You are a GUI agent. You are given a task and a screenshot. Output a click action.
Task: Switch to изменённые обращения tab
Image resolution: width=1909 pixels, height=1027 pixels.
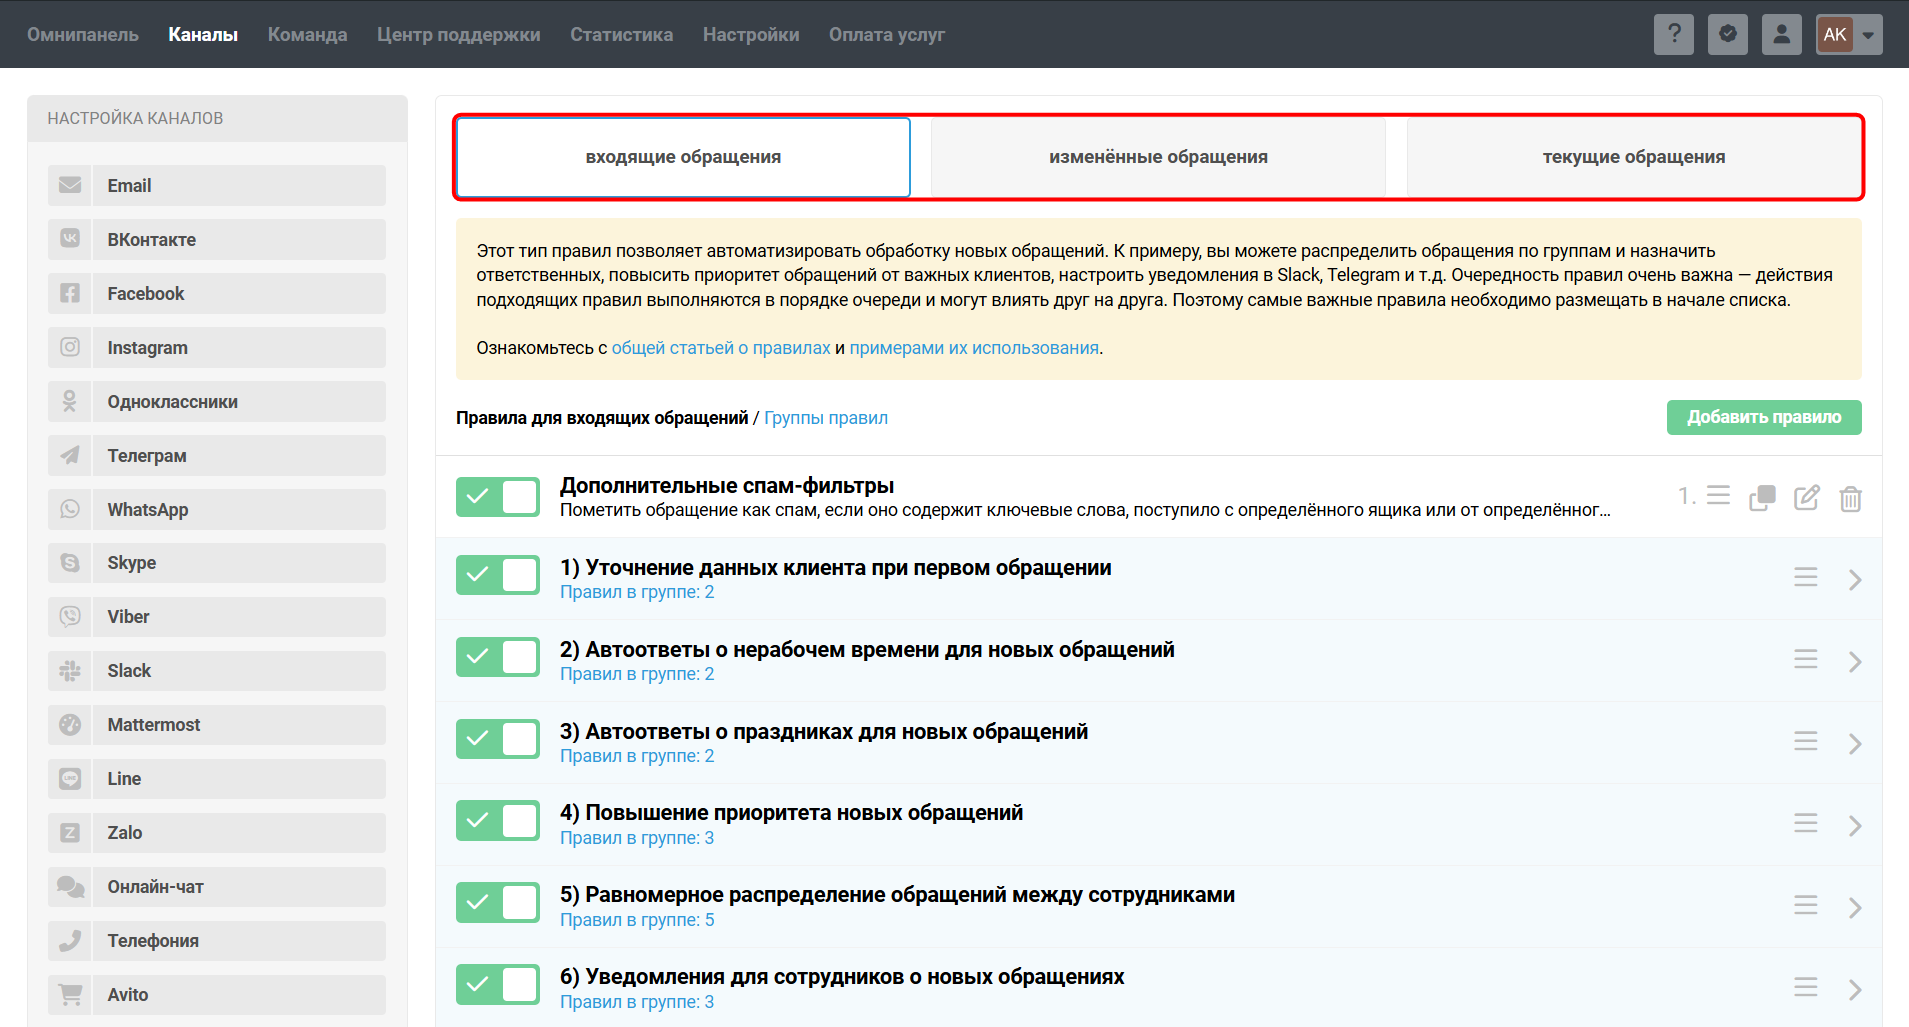coord(1158,157)
